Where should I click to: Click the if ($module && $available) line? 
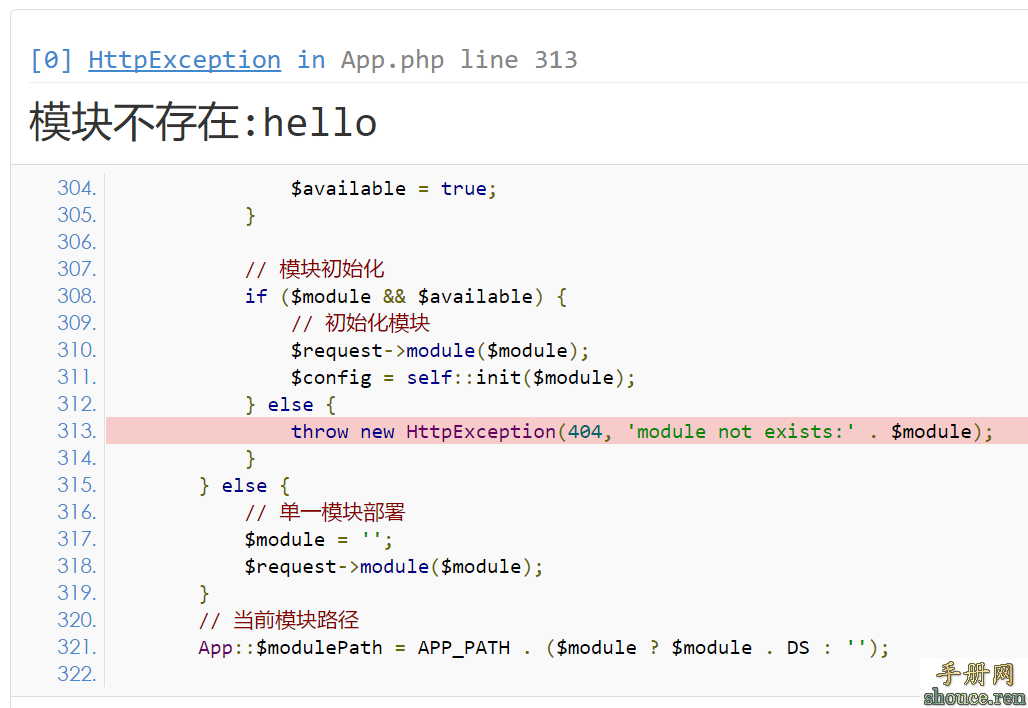(406, 297)
